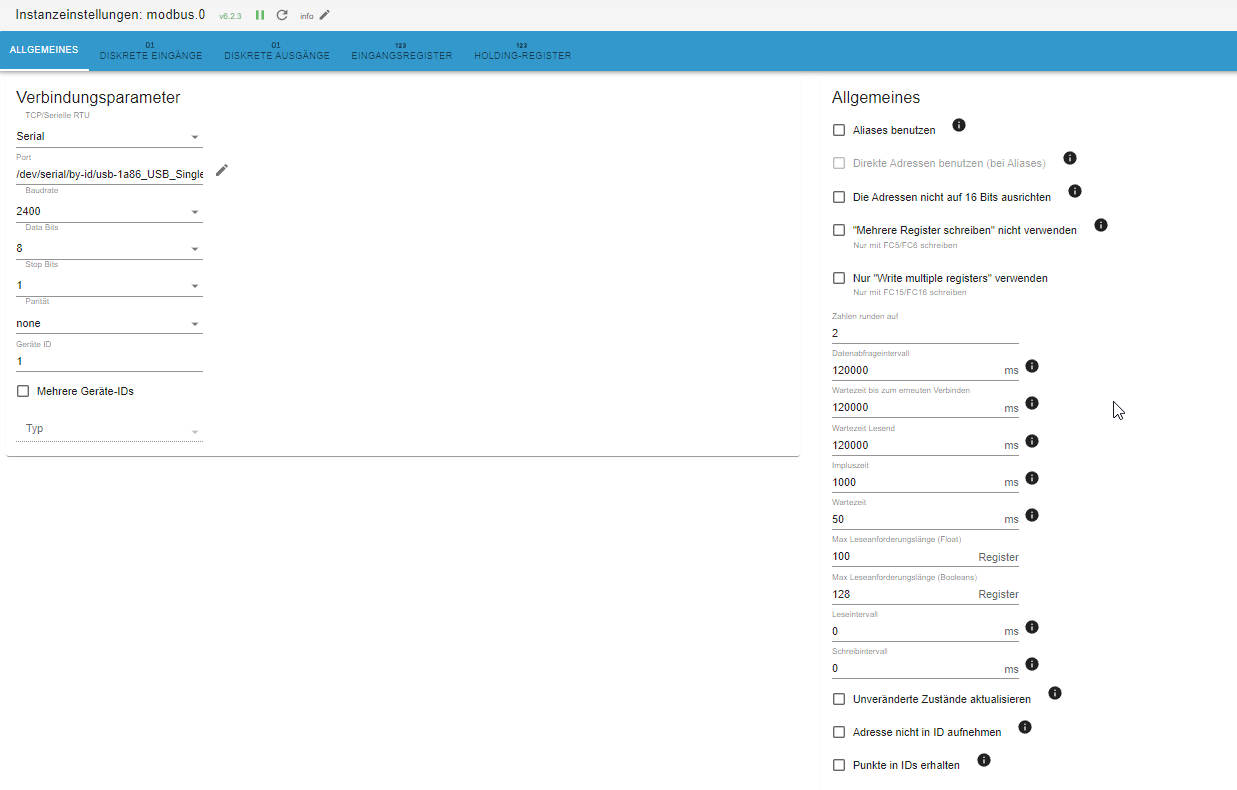Show info for Unveränderte Zustände aktualisieren
This screenshot has height=790, width=1237.
click(1054, 693)
